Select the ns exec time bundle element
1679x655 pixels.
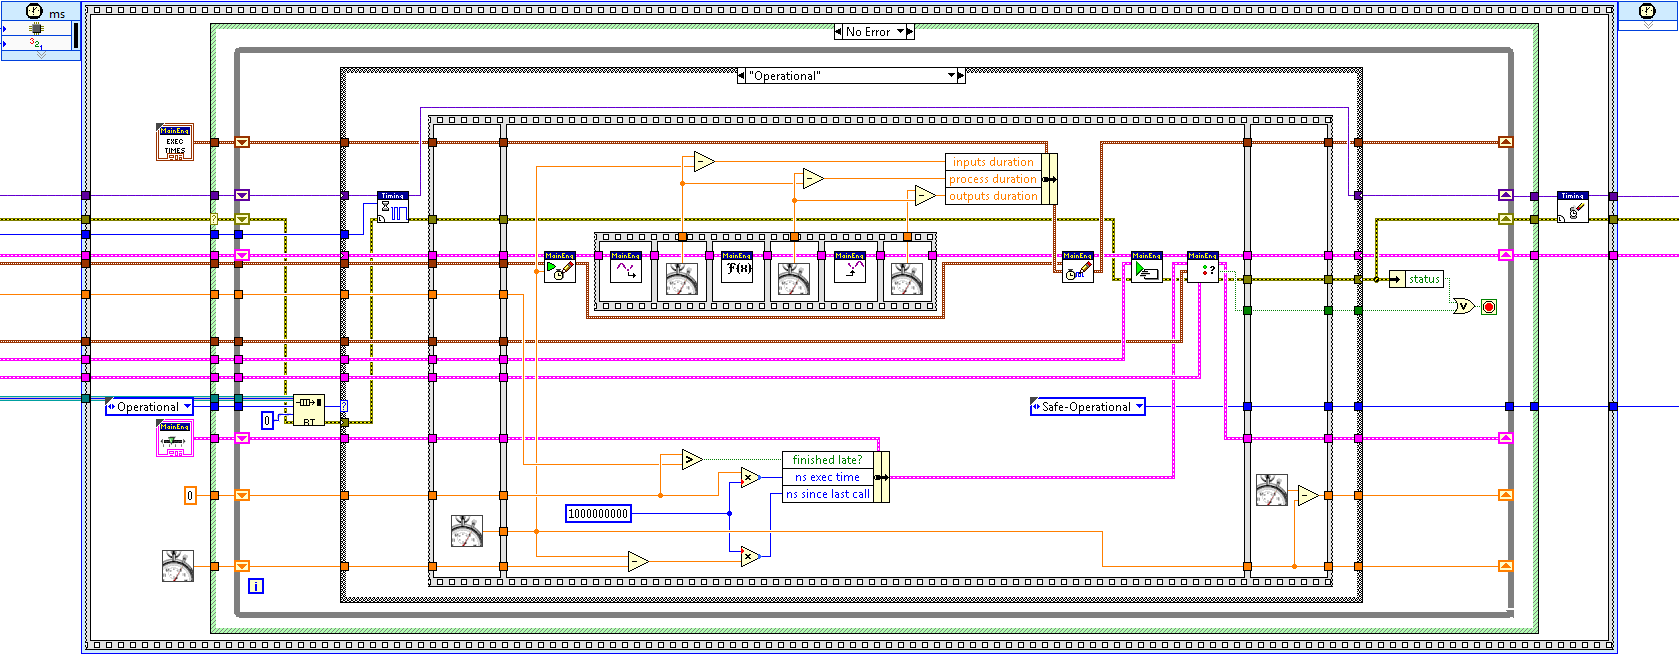pyautogui.click(x=827, y=477)
